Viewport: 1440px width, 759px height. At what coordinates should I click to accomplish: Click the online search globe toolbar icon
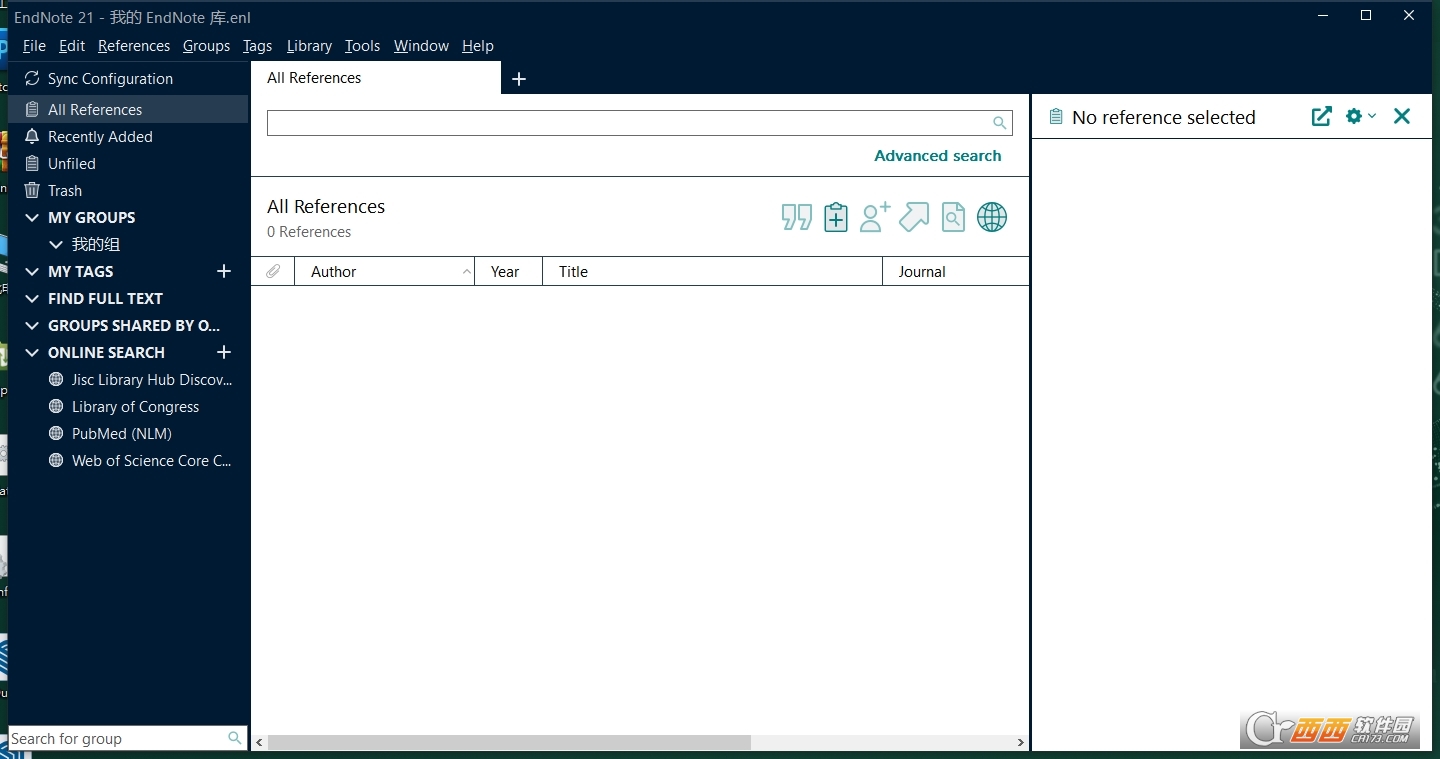(x=992, y=217)
